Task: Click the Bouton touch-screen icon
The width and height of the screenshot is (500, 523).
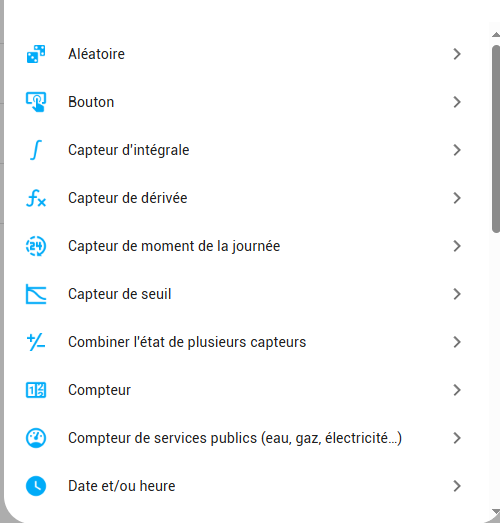Action: (36, 102)
